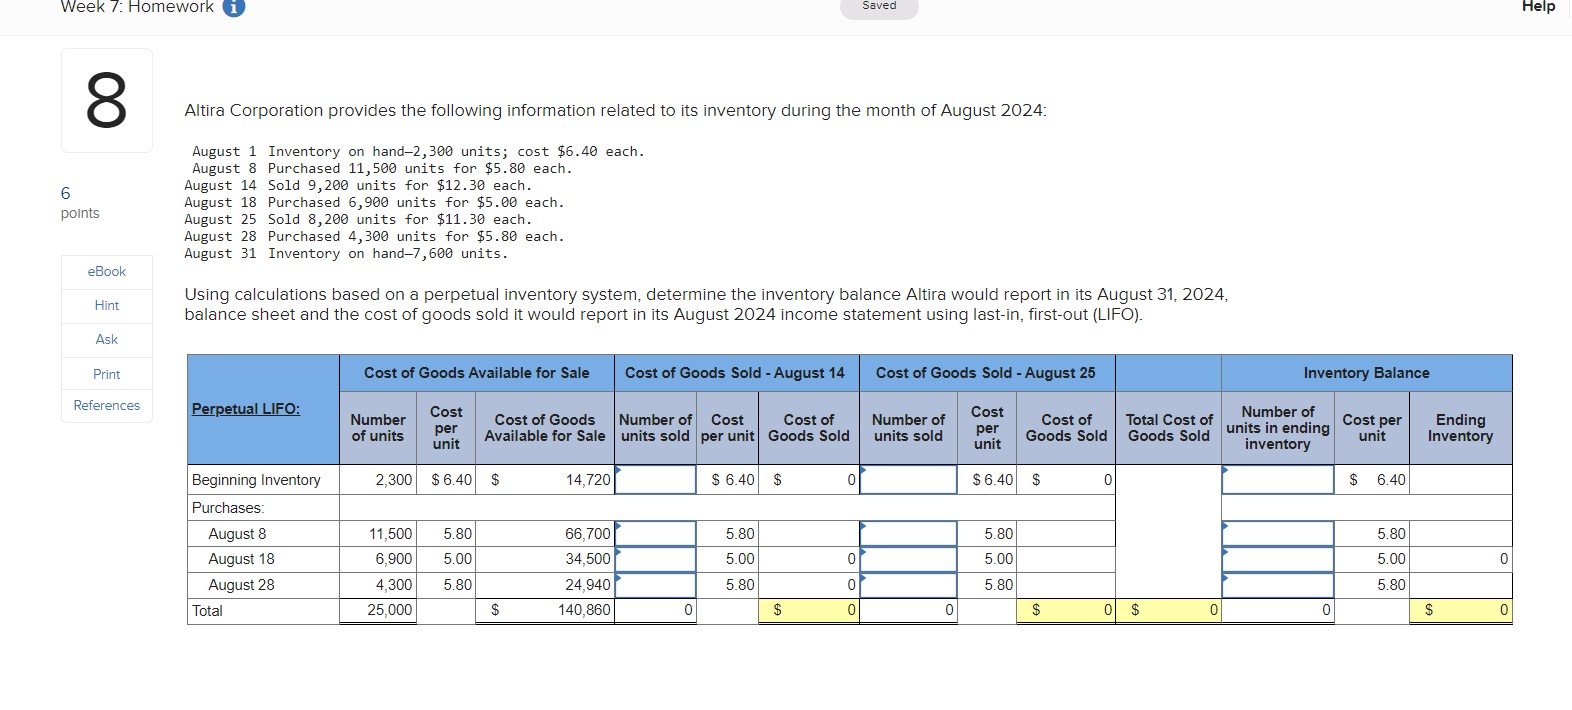Image resolution: width=1572 pixels, height=710 pixels.
Task: Click the Ask sidebar button
Action: pos(107,340)
